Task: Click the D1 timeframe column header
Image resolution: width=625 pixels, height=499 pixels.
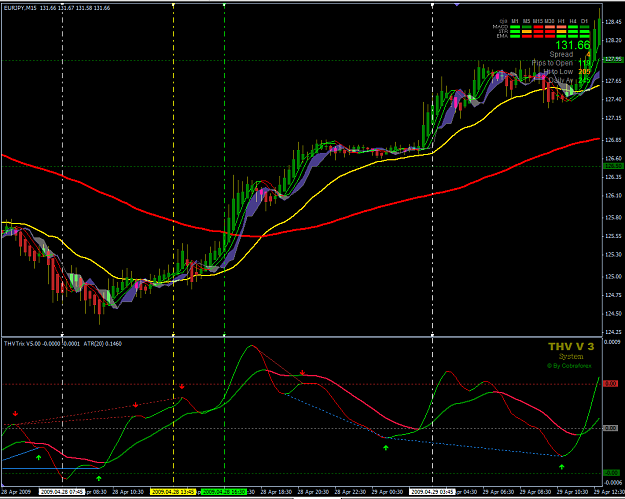Action: pos(584,21)
